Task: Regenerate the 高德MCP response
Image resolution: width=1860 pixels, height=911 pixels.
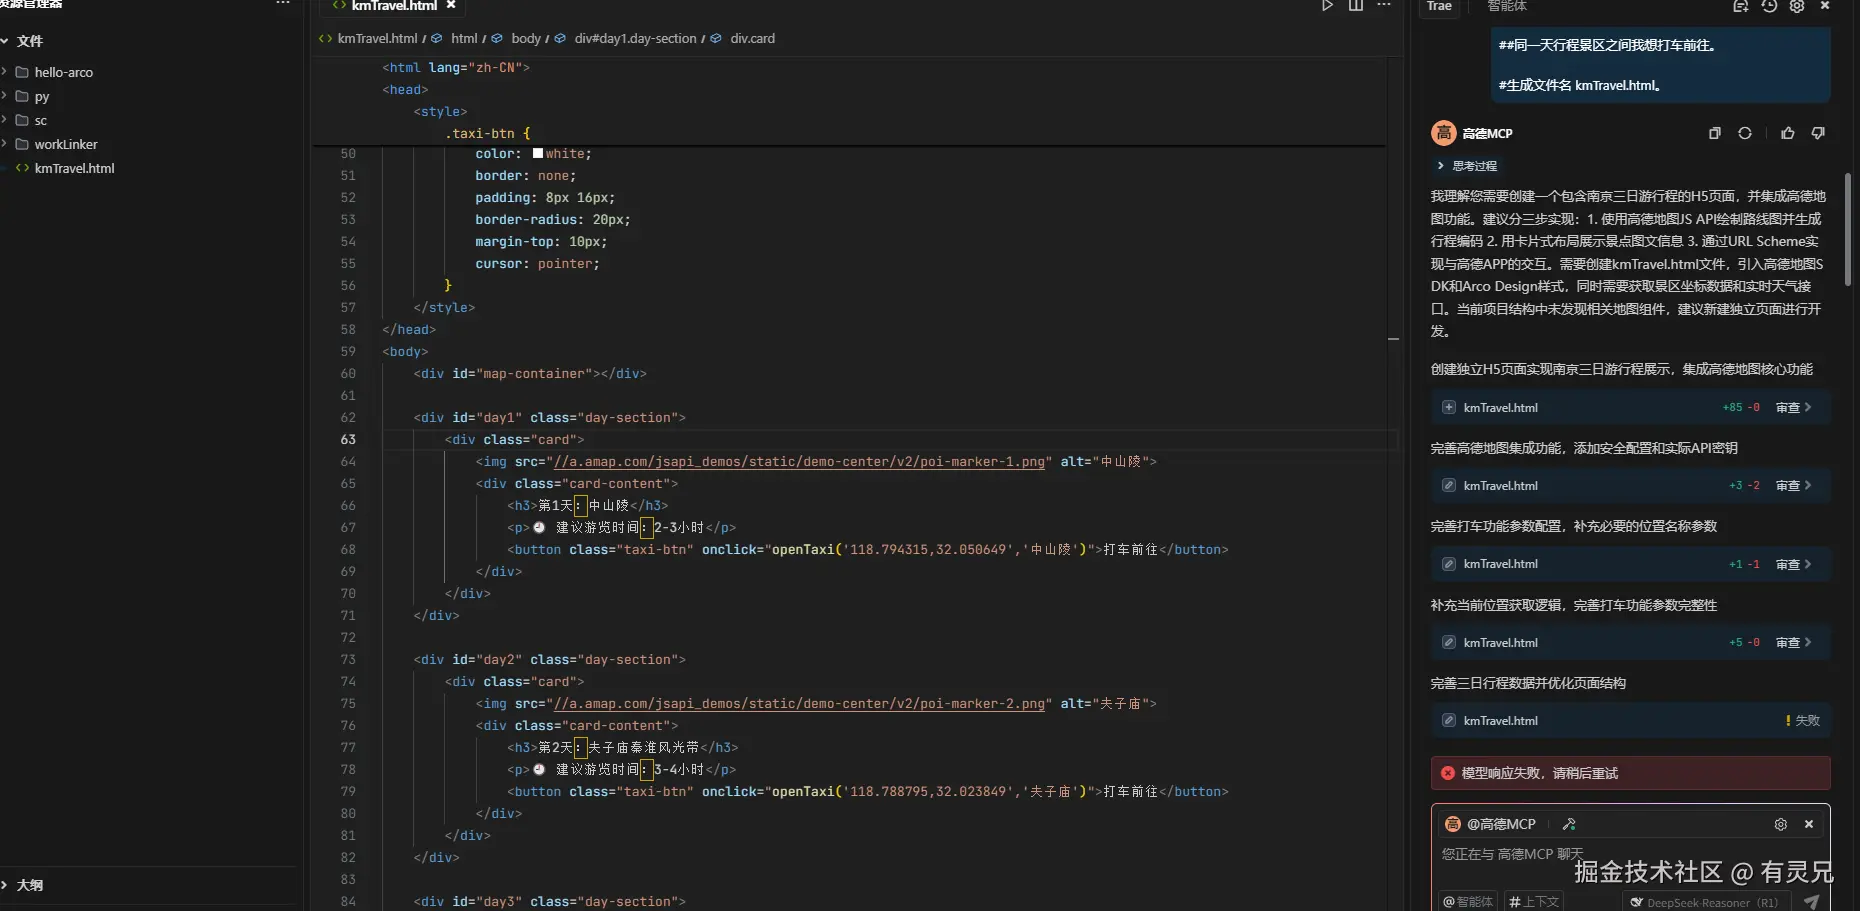Action: coord(1745,133)
